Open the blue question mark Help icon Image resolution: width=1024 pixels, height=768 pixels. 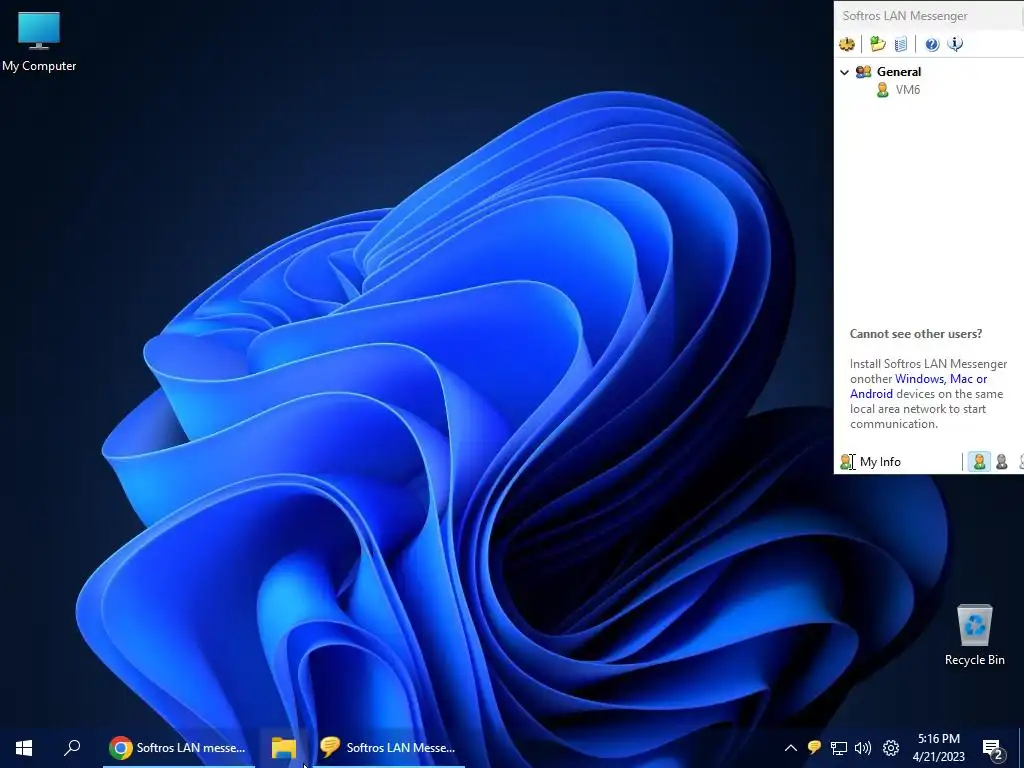click(932, 44)
